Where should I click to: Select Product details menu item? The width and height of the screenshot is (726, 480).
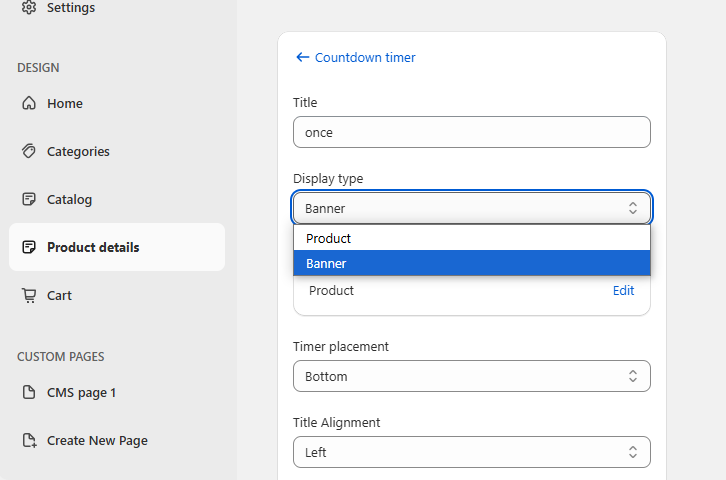coord(117,247)
